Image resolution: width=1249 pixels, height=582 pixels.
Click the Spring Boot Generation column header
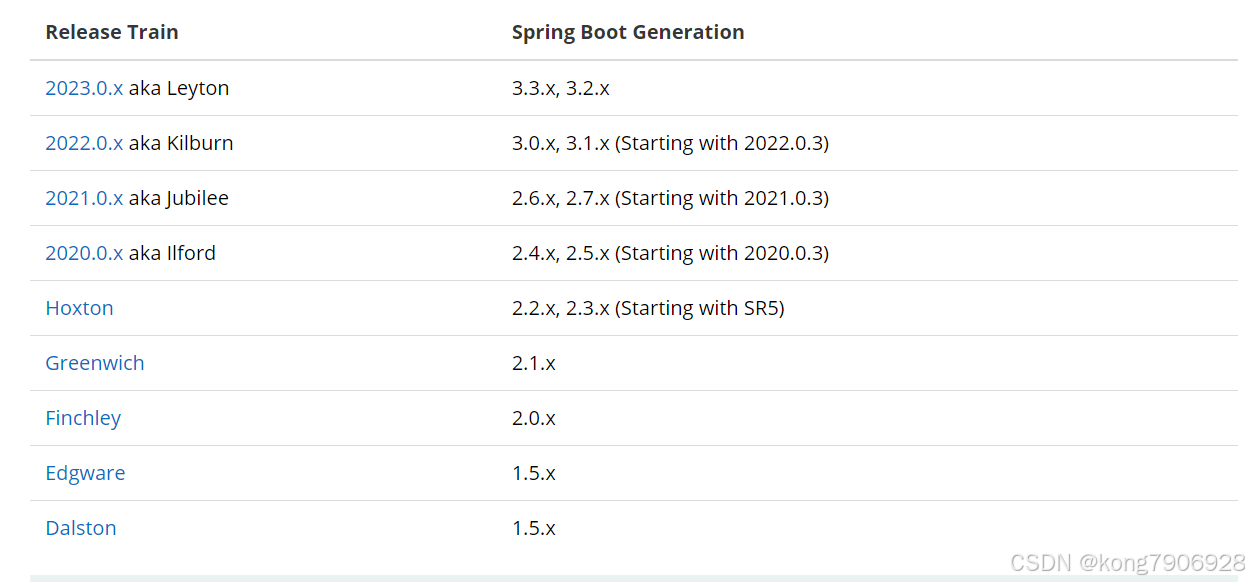click(628, 32)
